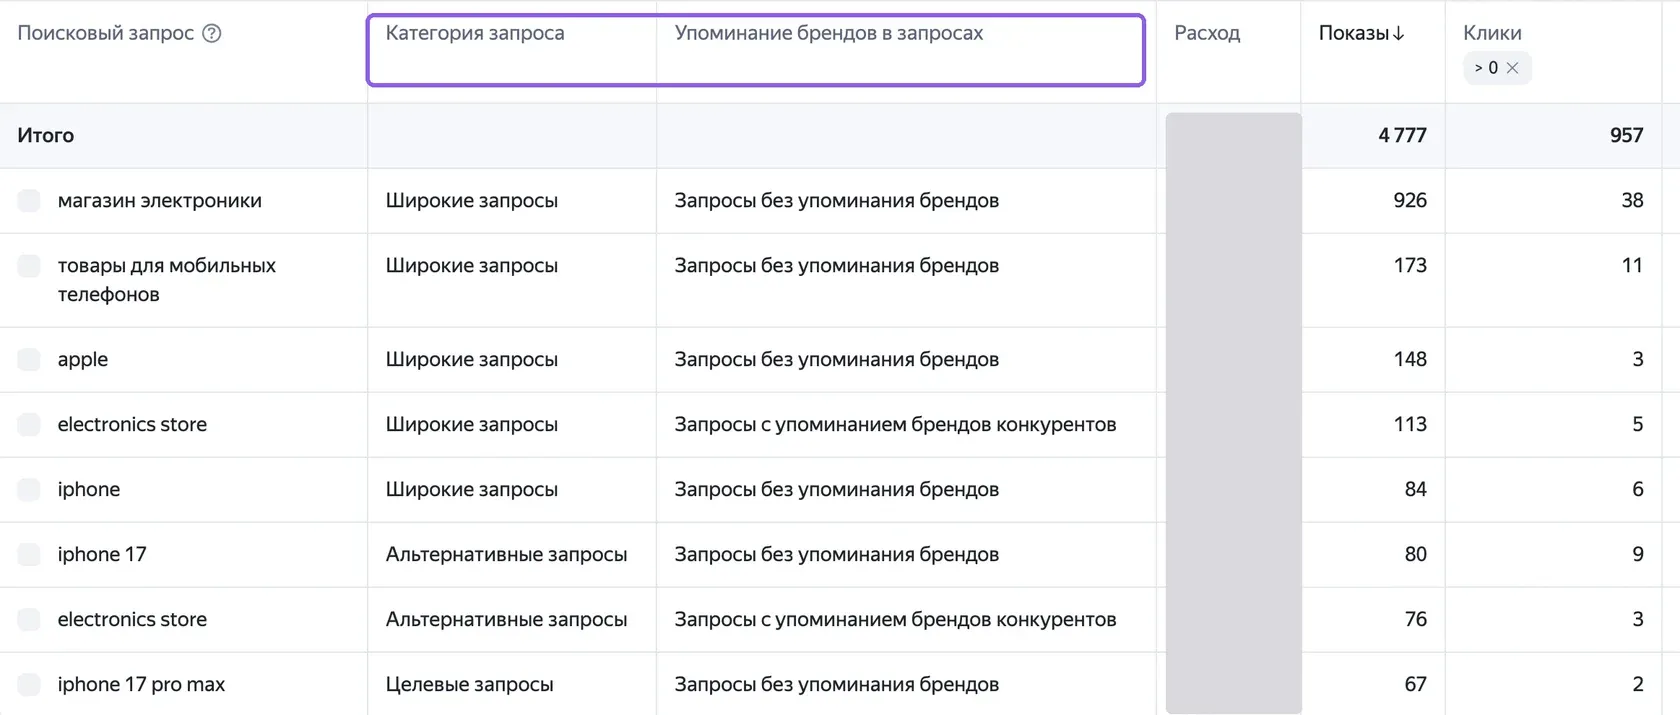Click competitor brands cell in 76 impressions row

point(895,619)
